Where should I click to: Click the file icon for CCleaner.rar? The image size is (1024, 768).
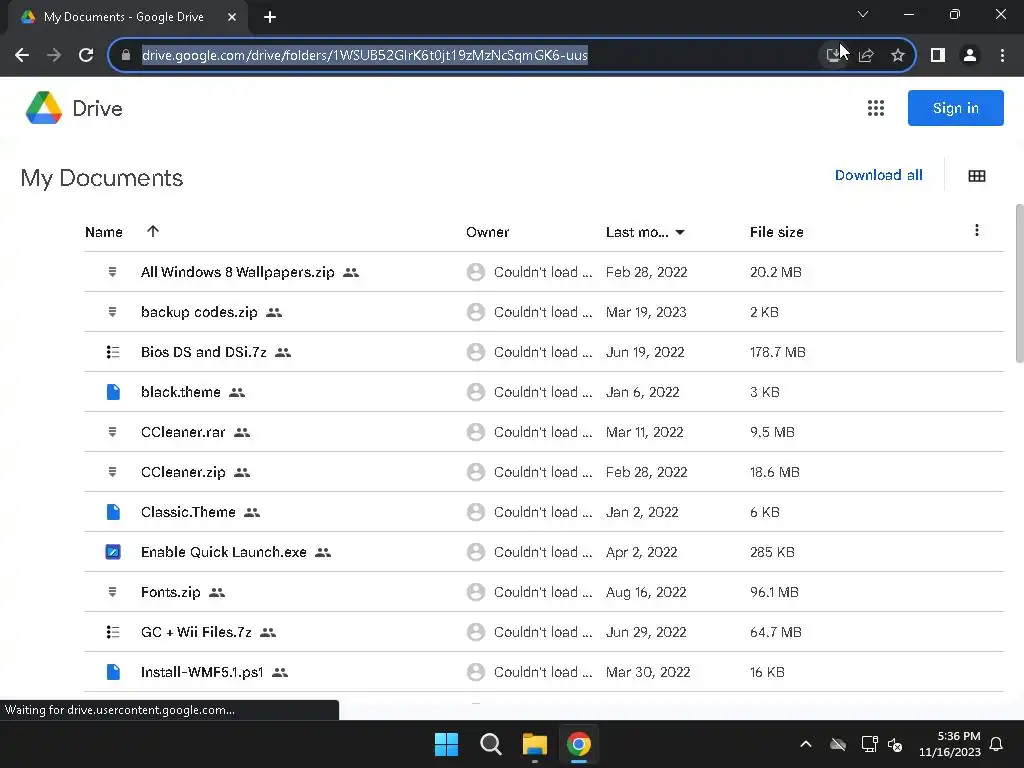point(112,432)
